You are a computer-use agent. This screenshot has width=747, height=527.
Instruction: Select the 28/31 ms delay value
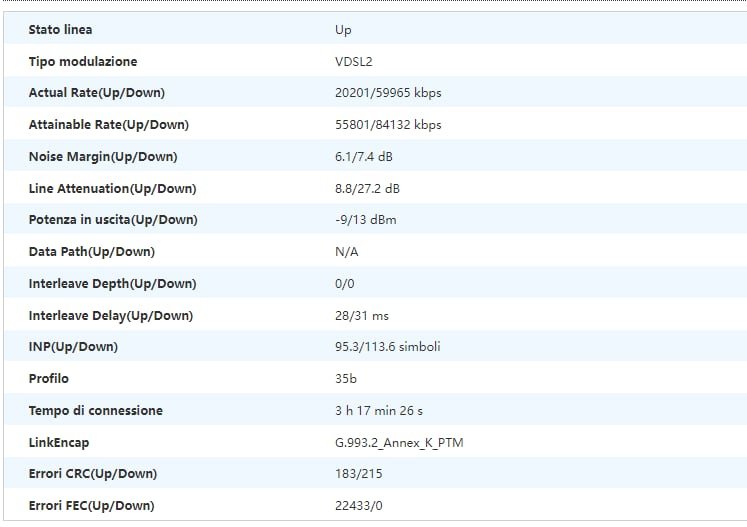click(x=362, y=316)
